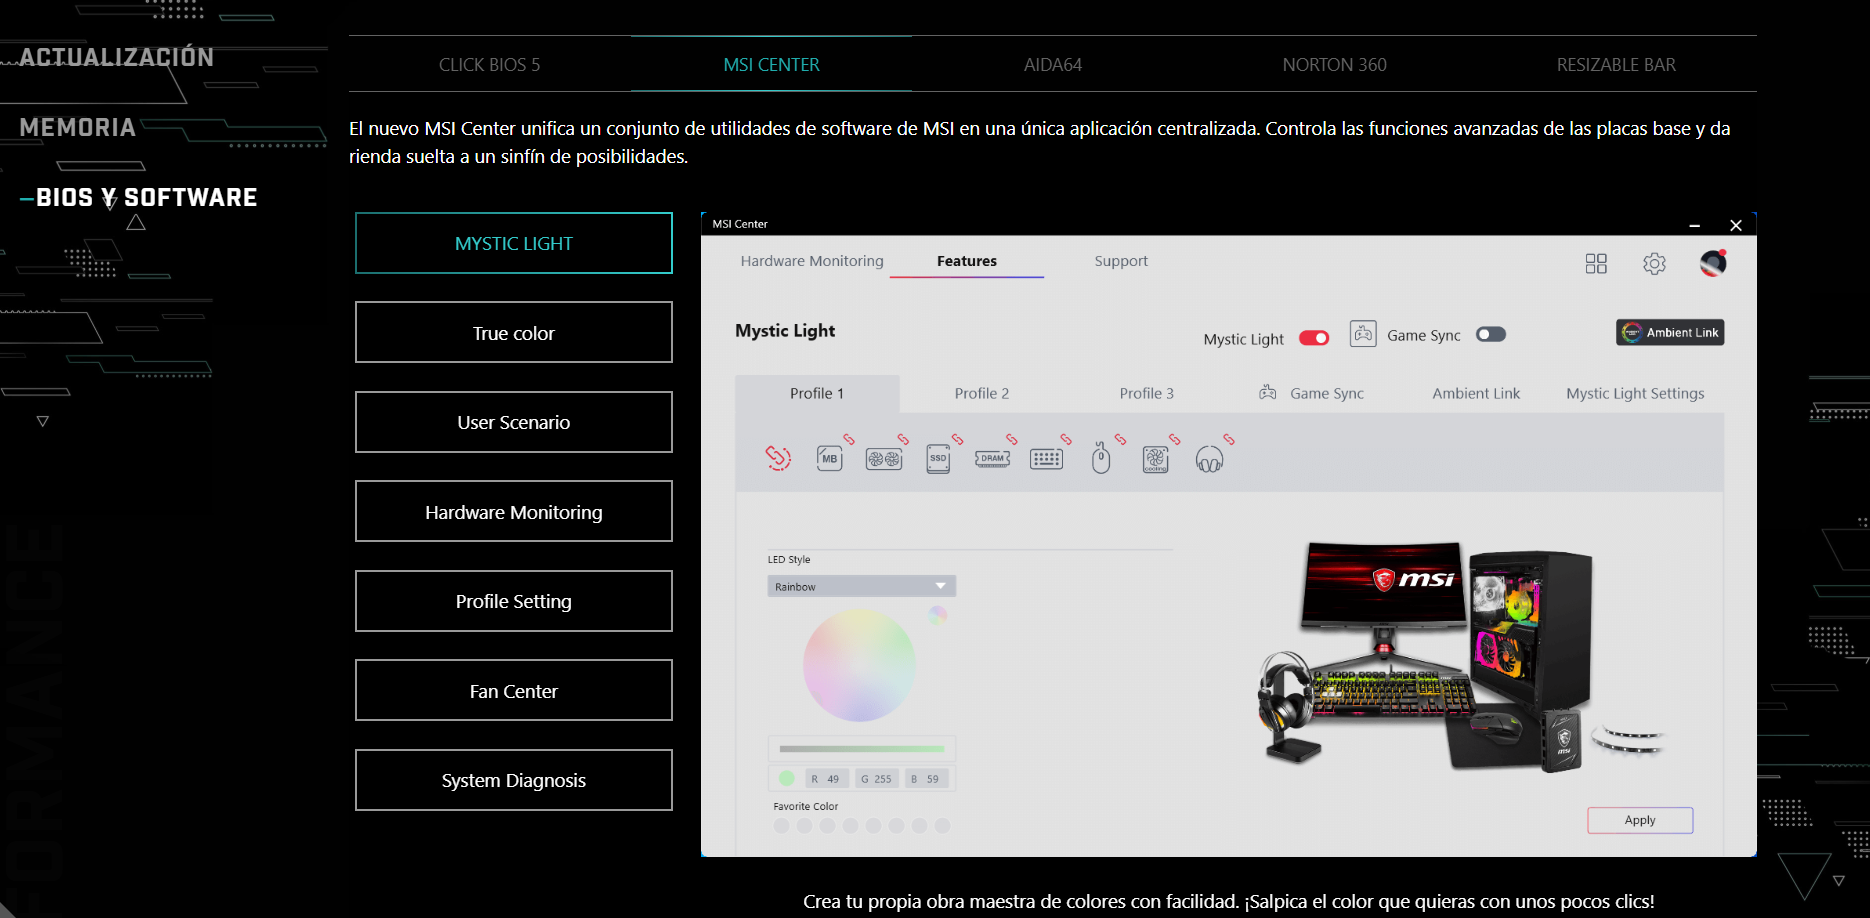1870x918 pixels.
Task: Click the PC setup product image
Action: [1462, 658]
